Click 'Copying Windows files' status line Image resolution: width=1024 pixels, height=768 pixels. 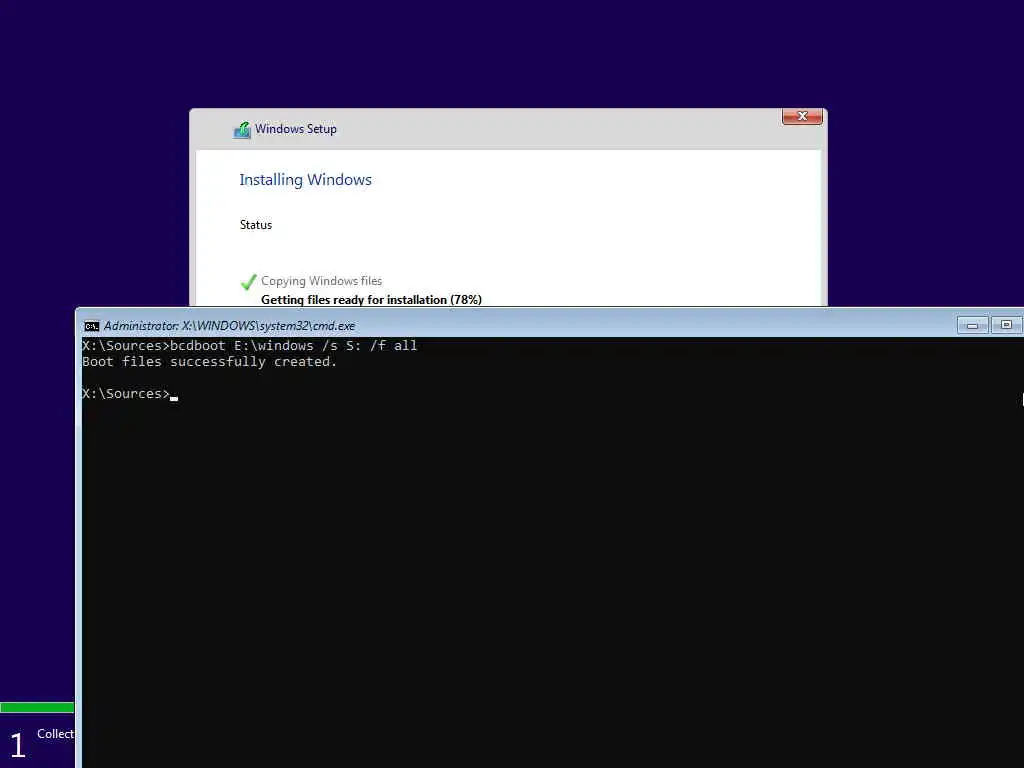321,281
